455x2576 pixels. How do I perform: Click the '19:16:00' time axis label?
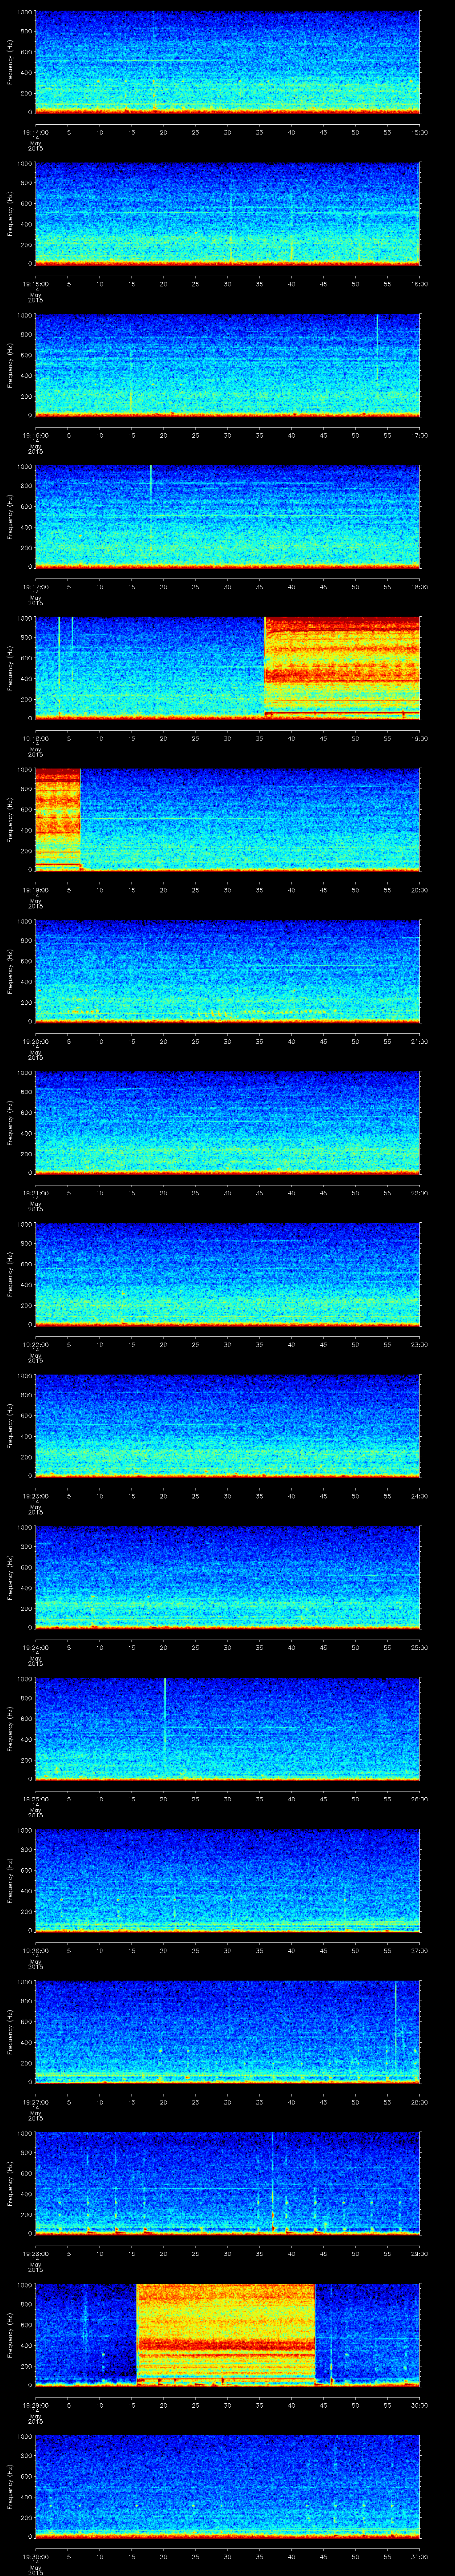click(35, 435)
